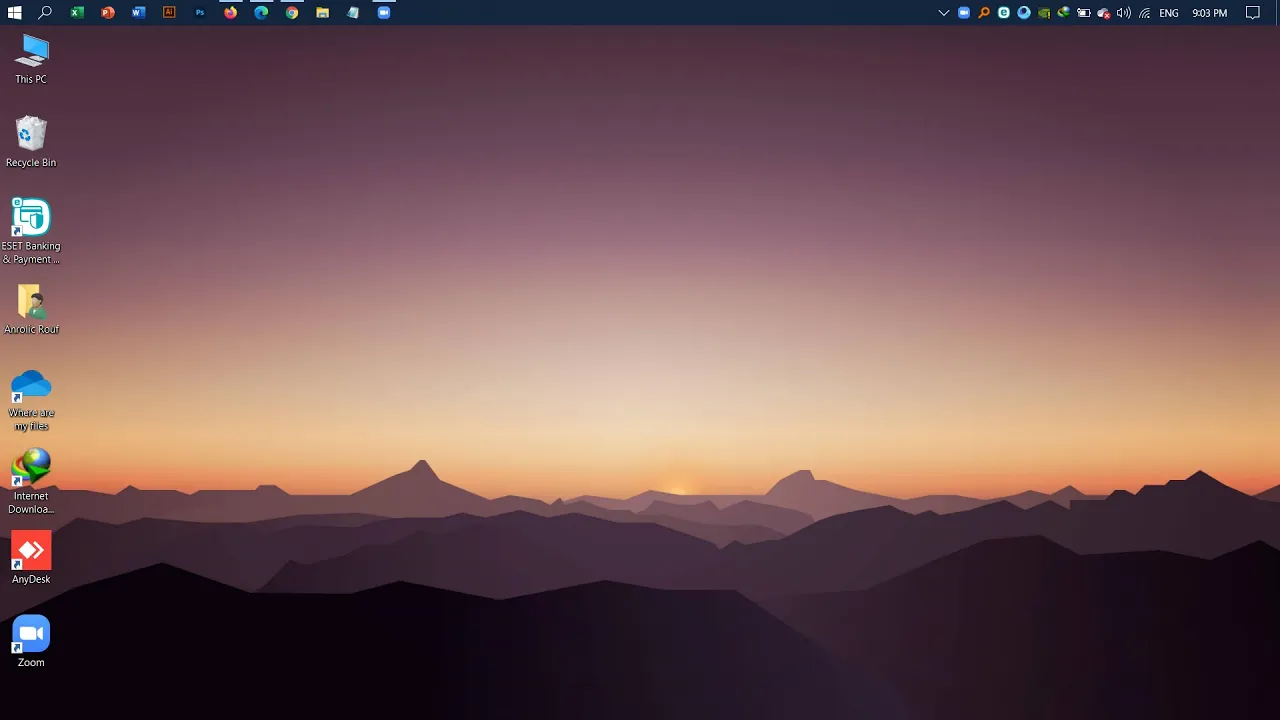Select Where are my files shortcut
Image resolution: width=1280 pixels, height=720 pixels.
click(x=31, y=400)
